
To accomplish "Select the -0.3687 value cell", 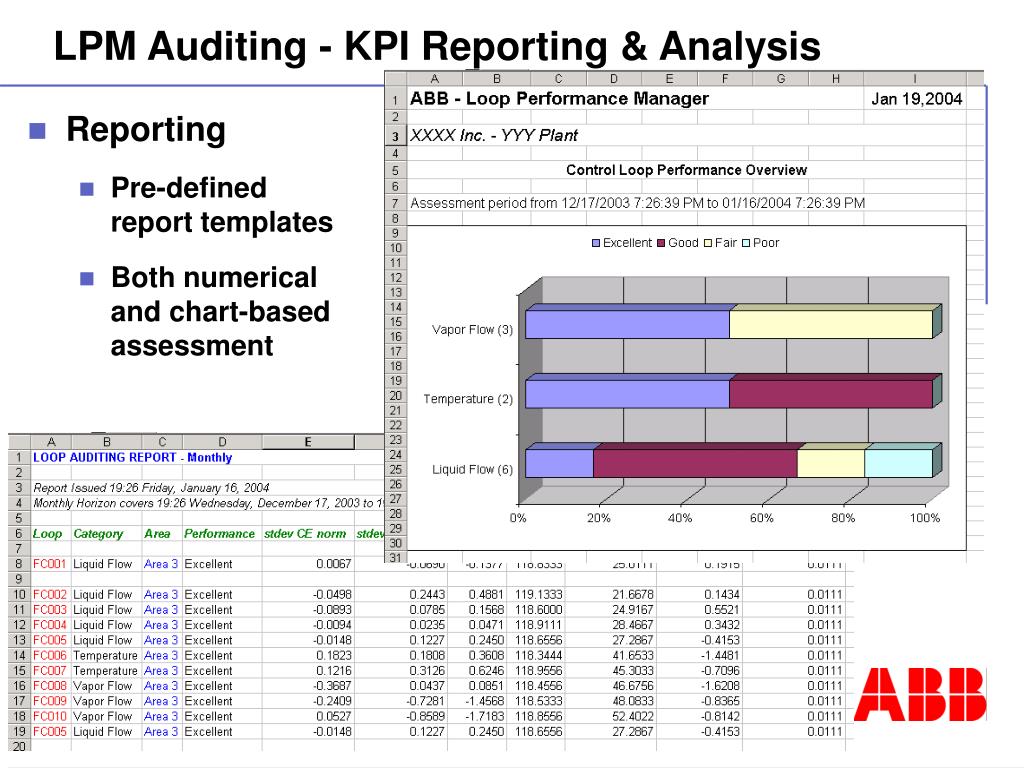I will (x=332, y=686).
